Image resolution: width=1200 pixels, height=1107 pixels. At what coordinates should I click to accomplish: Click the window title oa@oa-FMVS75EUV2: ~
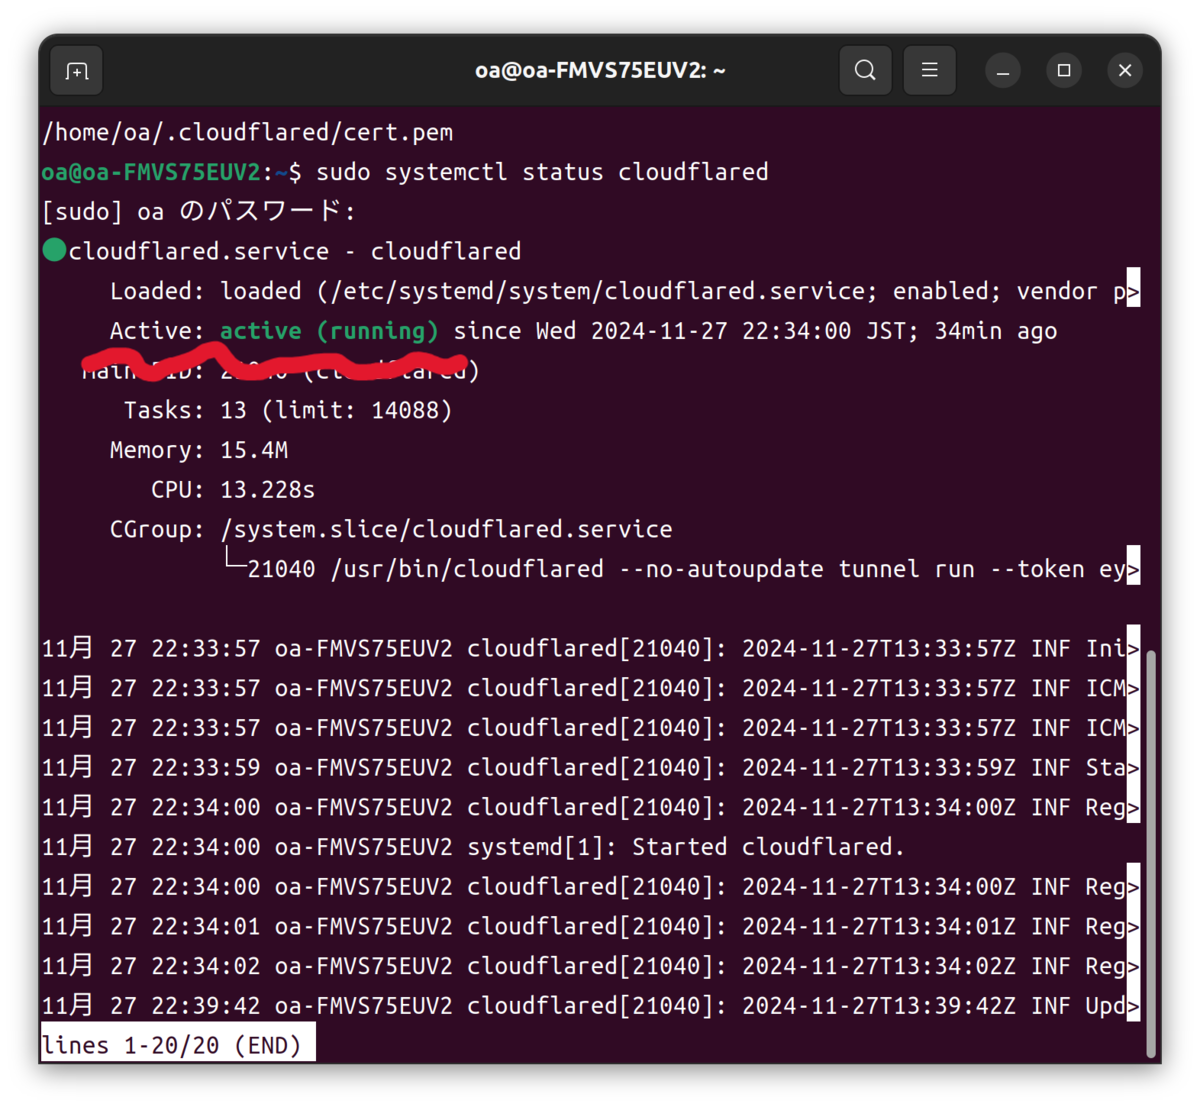click(600, 71)
